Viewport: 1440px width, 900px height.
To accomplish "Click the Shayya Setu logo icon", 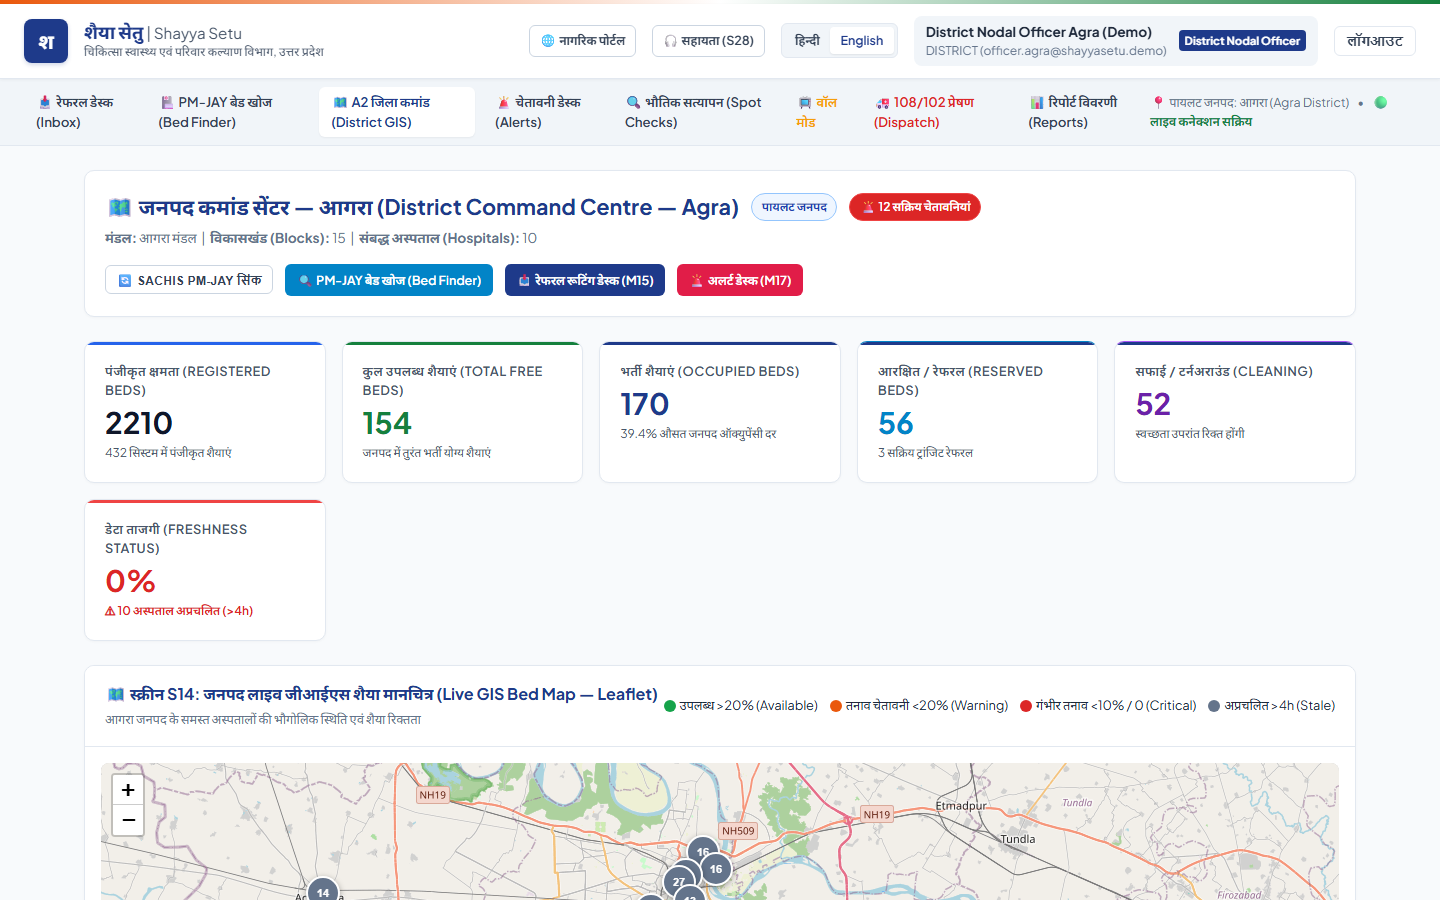I will pos(46,41).
